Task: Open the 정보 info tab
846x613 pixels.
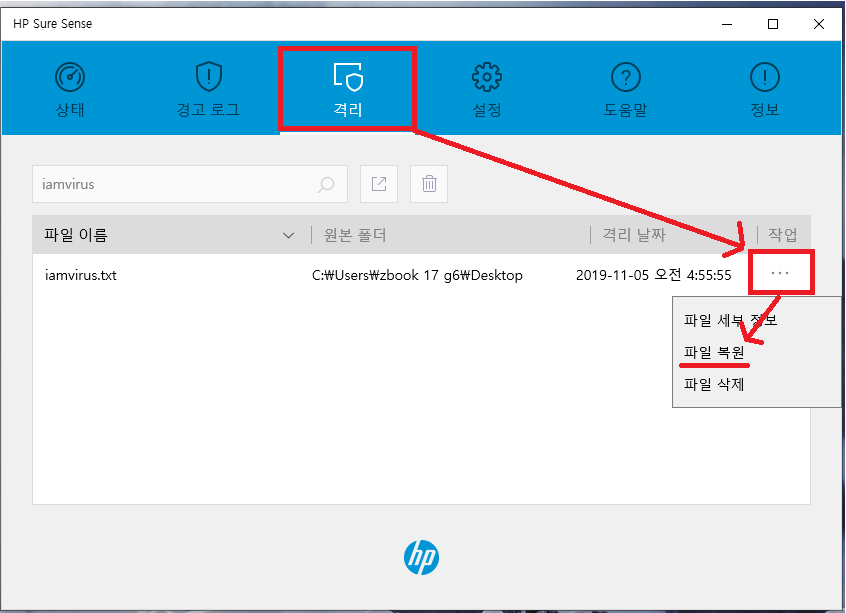Action: [x=765, y=90]
